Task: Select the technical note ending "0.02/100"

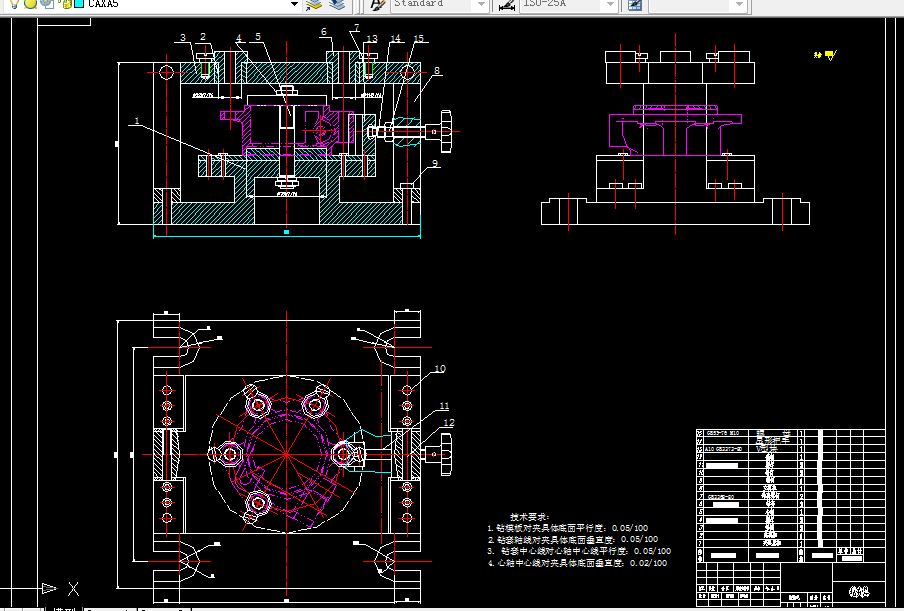Action: coord(578,563)
